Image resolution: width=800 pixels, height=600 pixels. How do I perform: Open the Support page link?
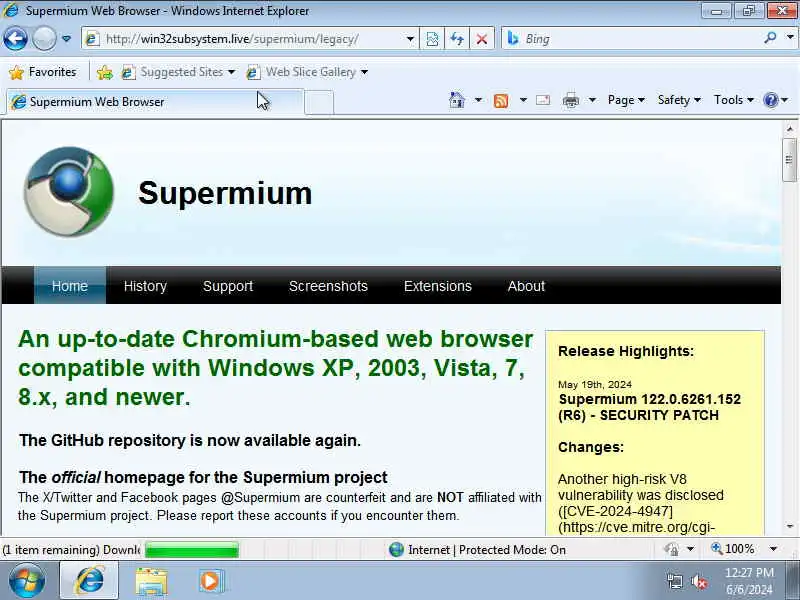228,286
